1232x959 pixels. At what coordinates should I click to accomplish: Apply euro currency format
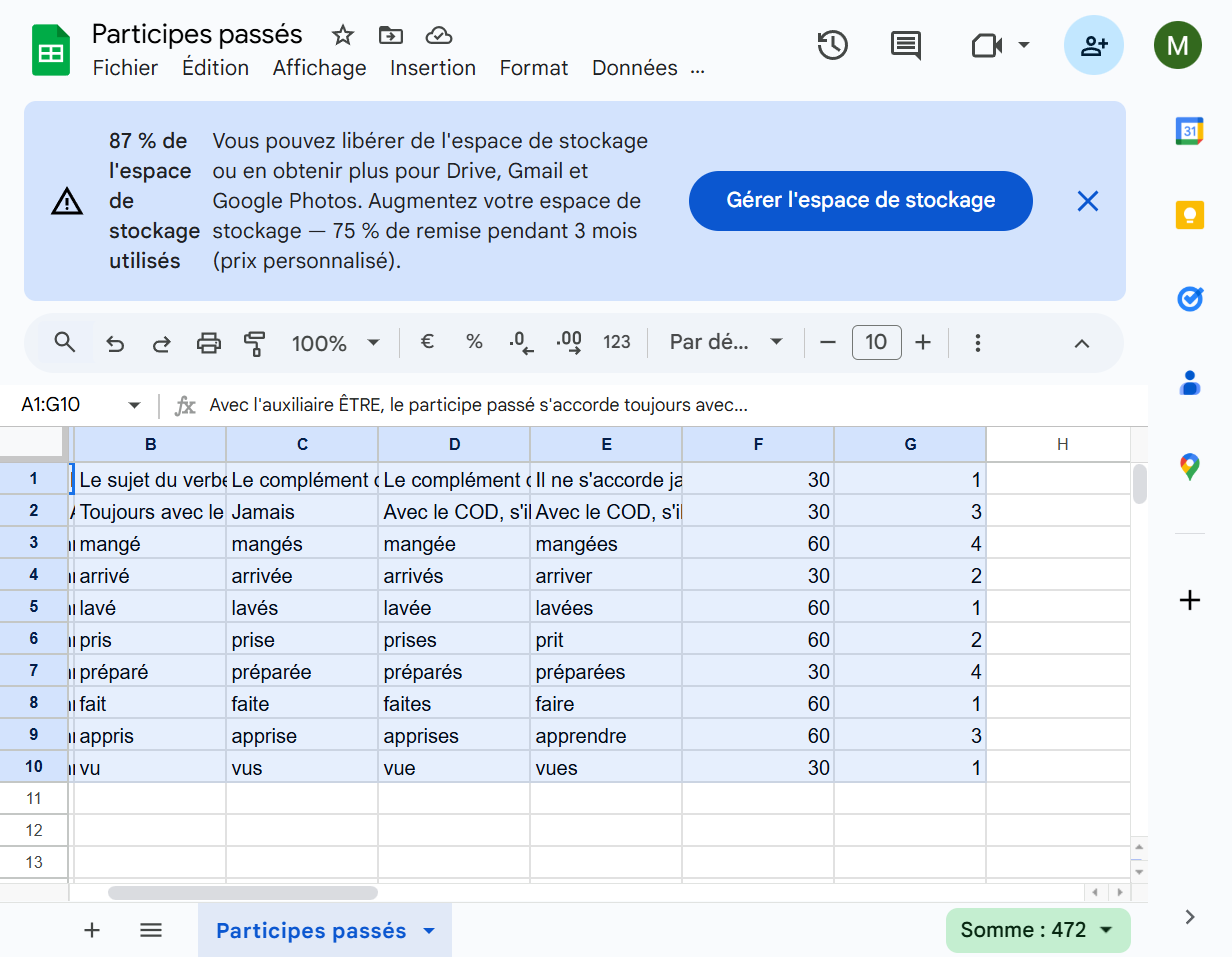[x=427, y=342]
